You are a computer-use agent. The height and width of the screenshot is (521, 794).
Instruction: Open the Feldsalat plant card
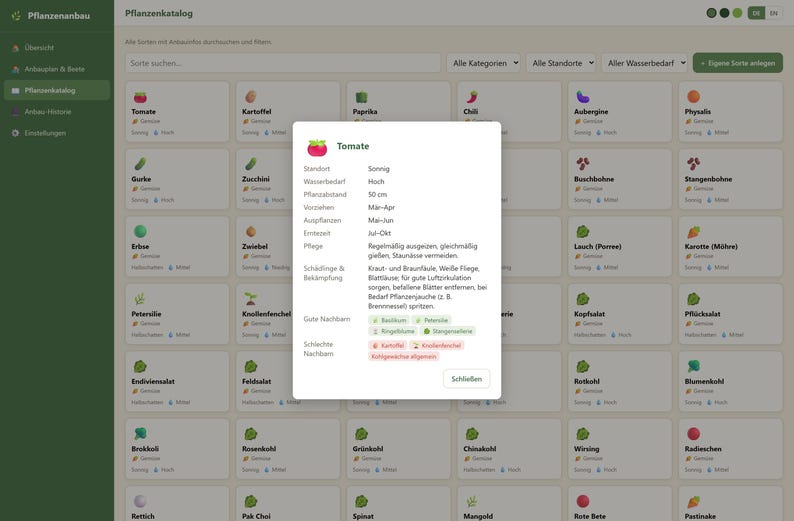264,381
